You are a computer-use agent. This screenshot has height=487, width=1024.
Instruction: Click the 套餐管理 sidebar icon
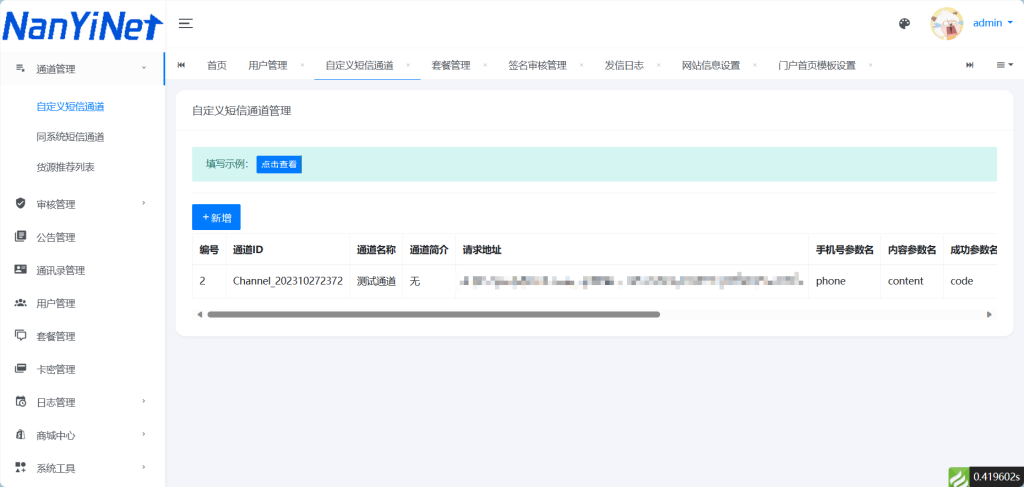point(20,336)
